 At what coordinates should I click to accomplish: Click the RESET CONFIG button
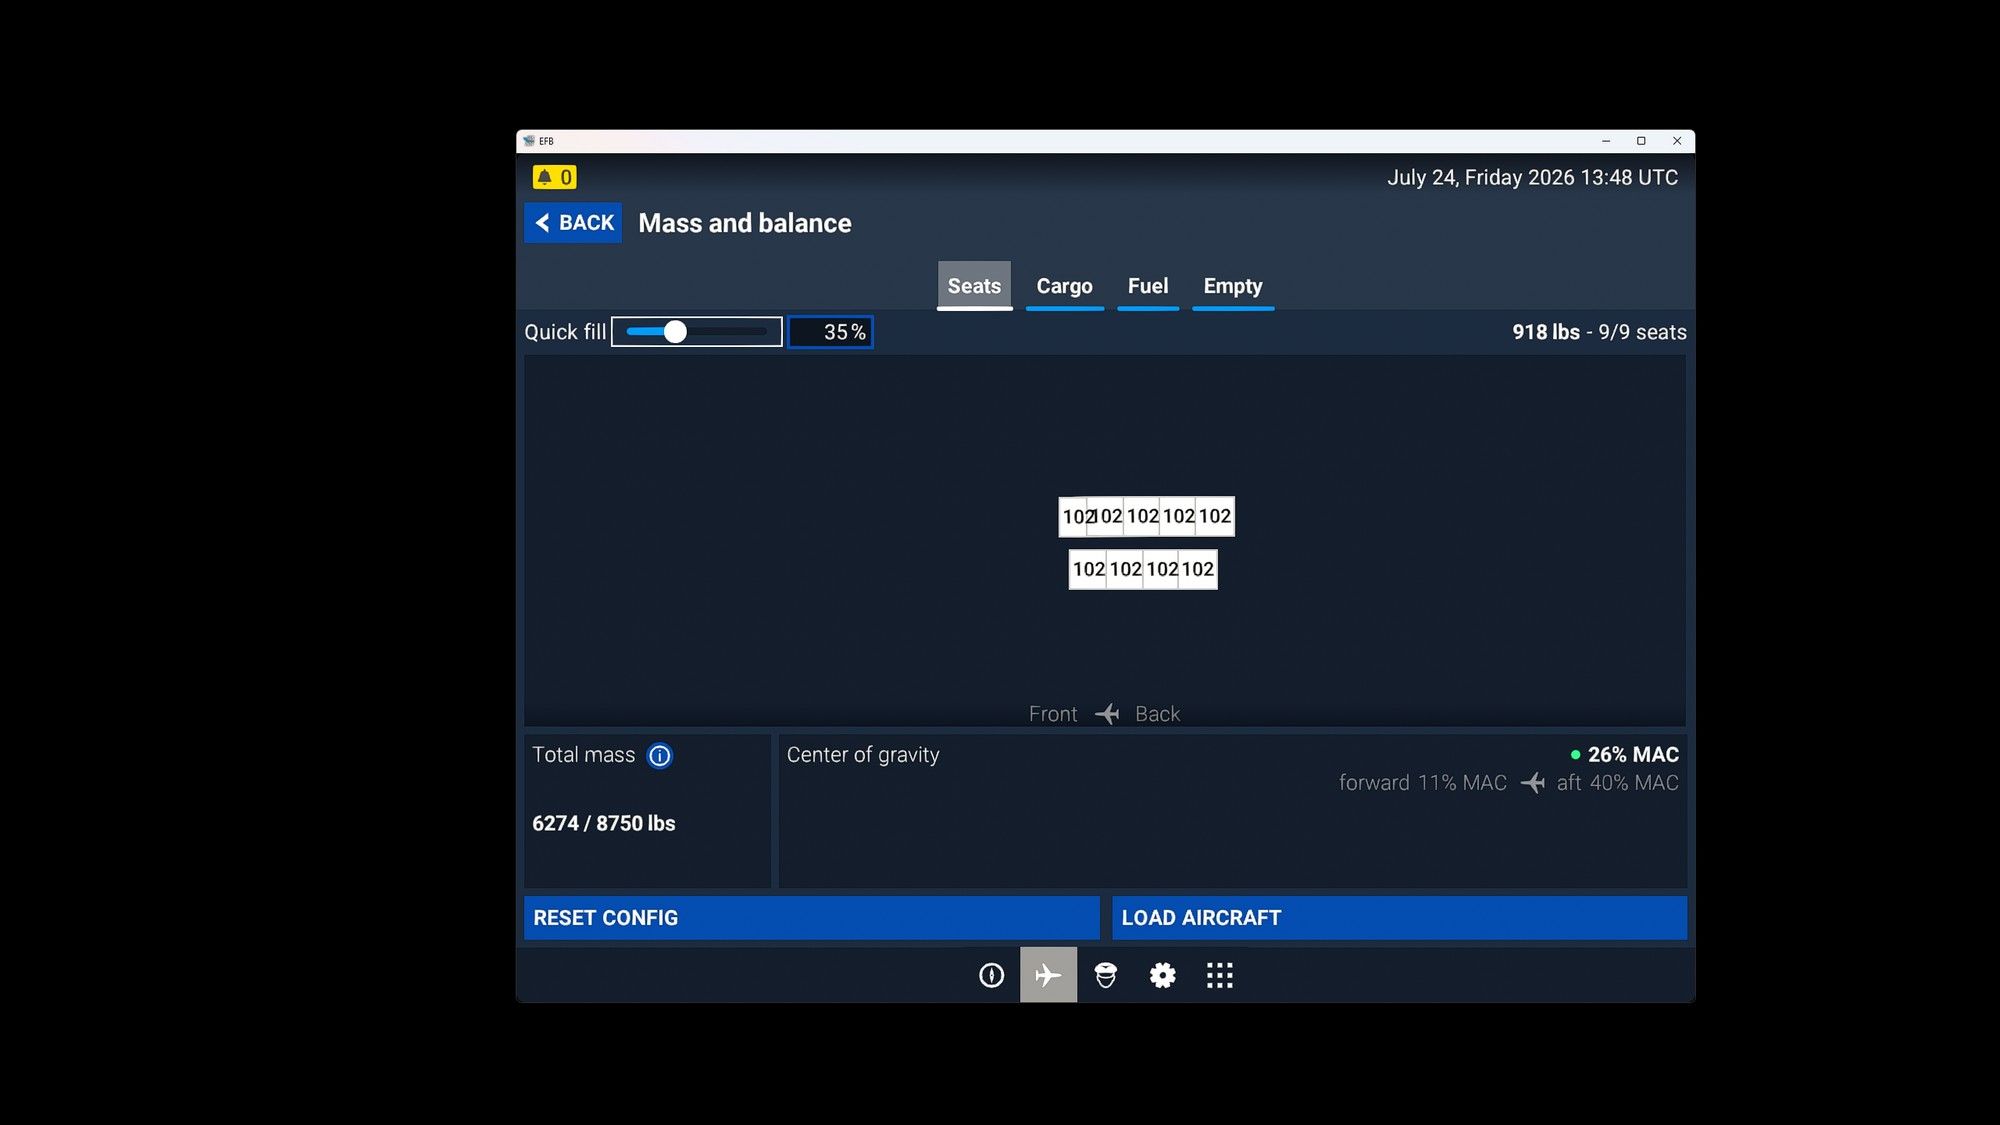coord(810,917)
